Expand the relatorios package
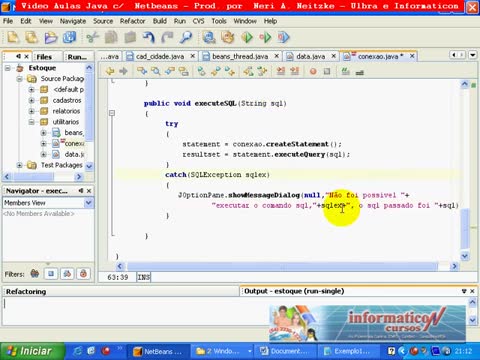 (31, 111)
